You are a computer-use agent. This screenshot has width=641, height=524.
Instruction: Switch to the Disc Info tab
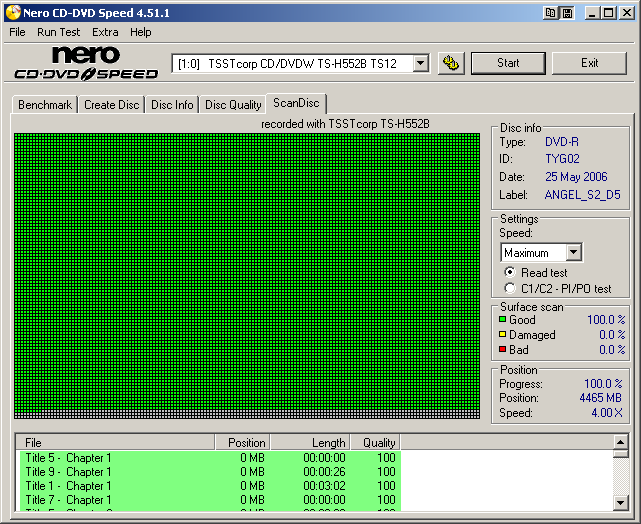coord(172,105)
